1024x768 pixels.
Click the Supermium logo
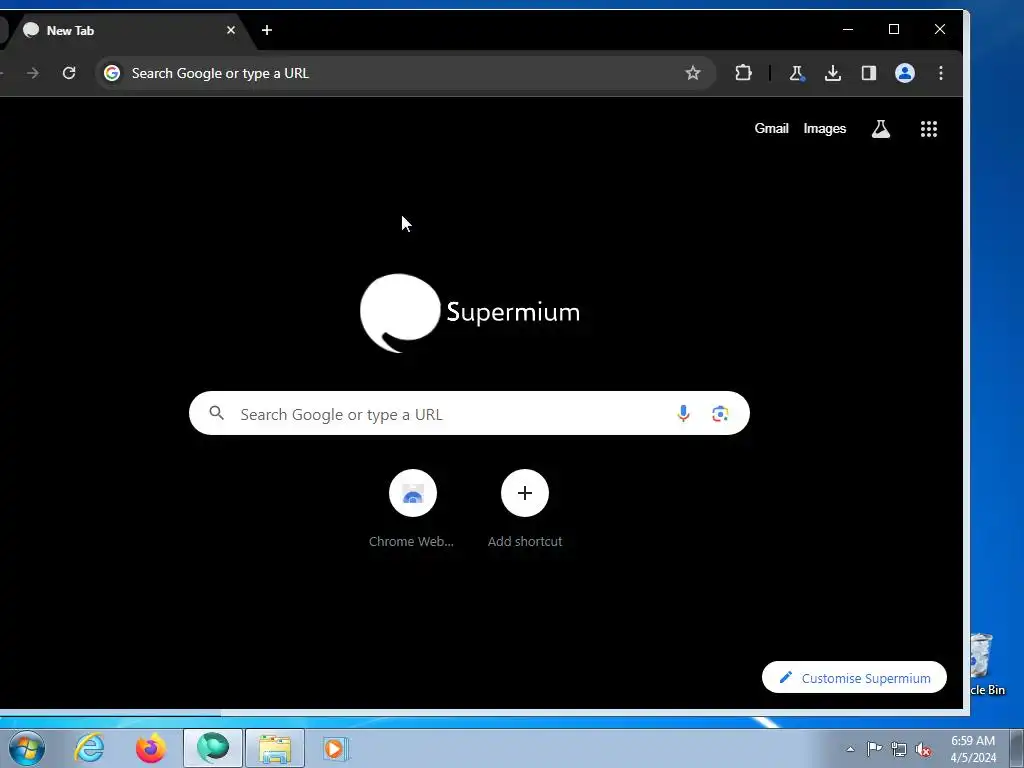(x=470, y=313)
